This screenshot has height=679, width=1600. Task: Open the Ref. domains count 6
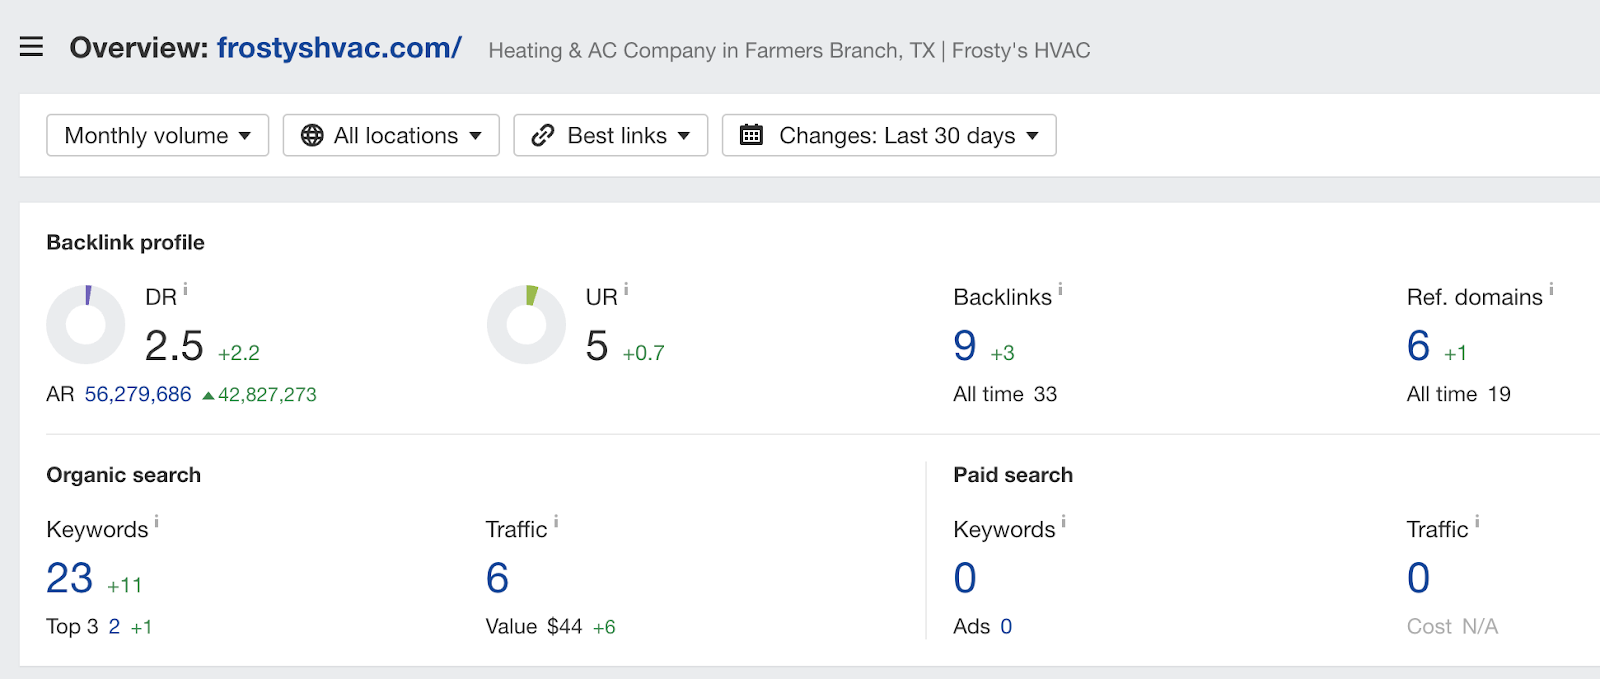click(1418, 346)
